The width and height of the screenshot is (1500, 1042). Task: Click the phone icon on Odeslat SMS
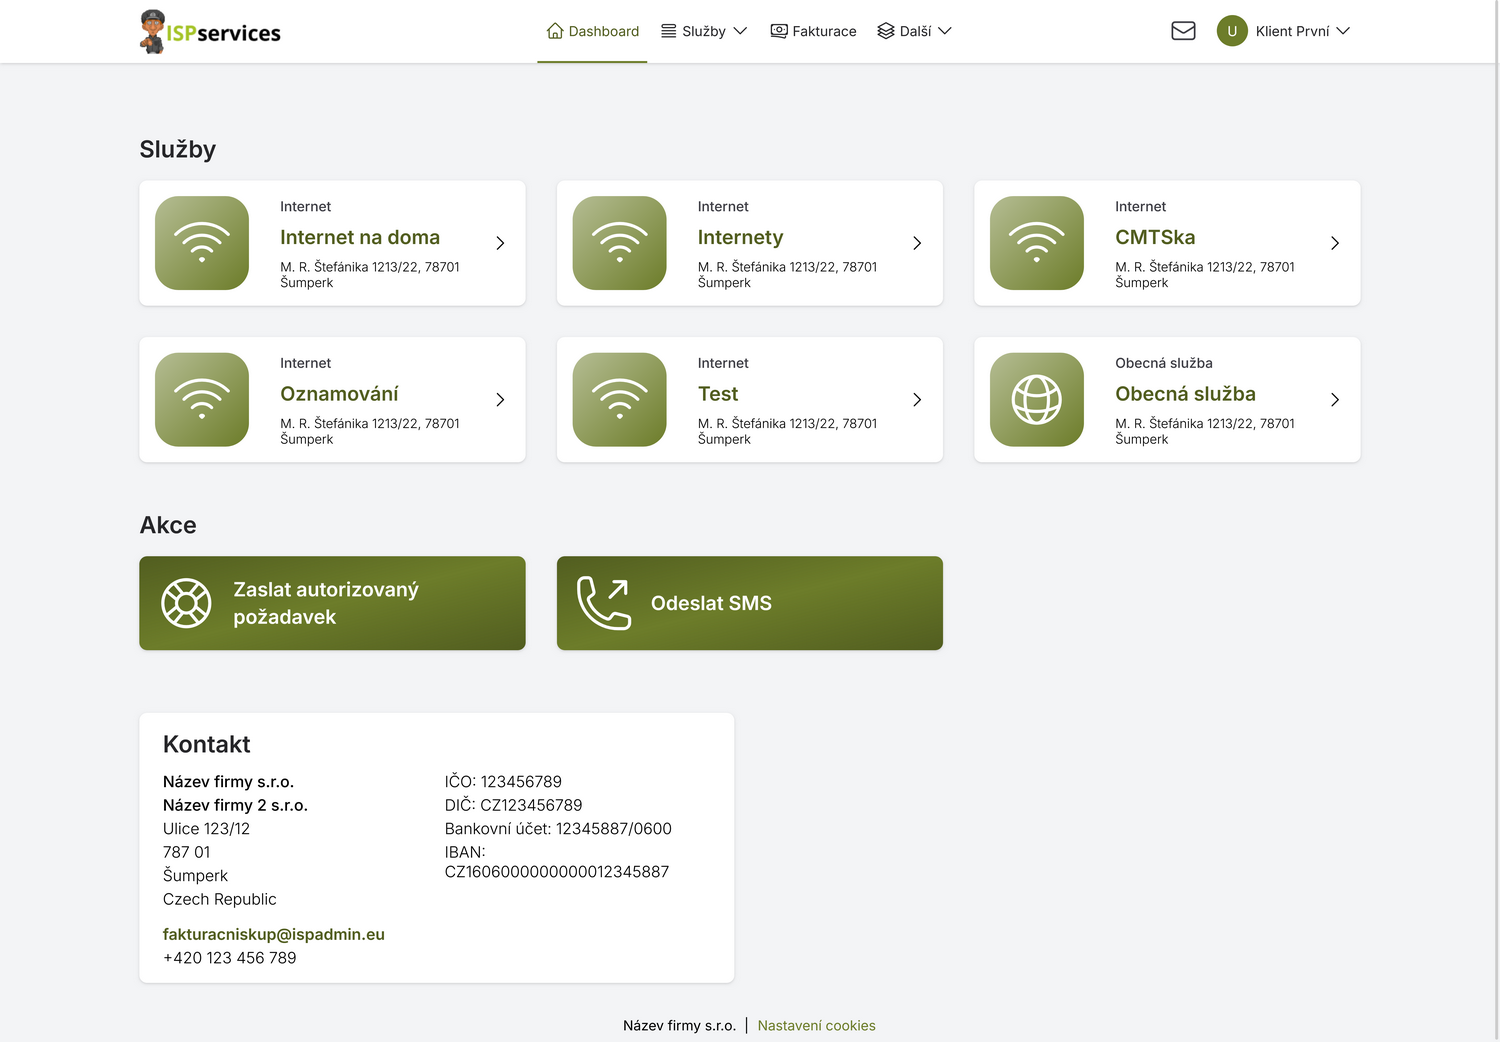pyautogui.click(x=604, y=603)
